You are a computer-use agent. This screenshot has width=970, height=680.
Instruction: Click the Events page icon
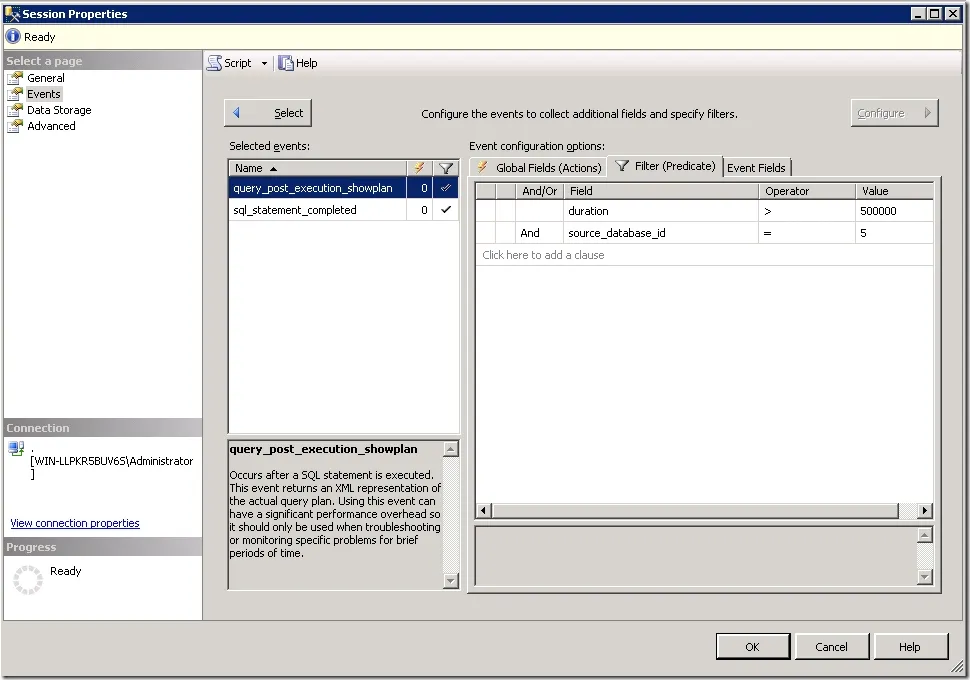point(15,94)
